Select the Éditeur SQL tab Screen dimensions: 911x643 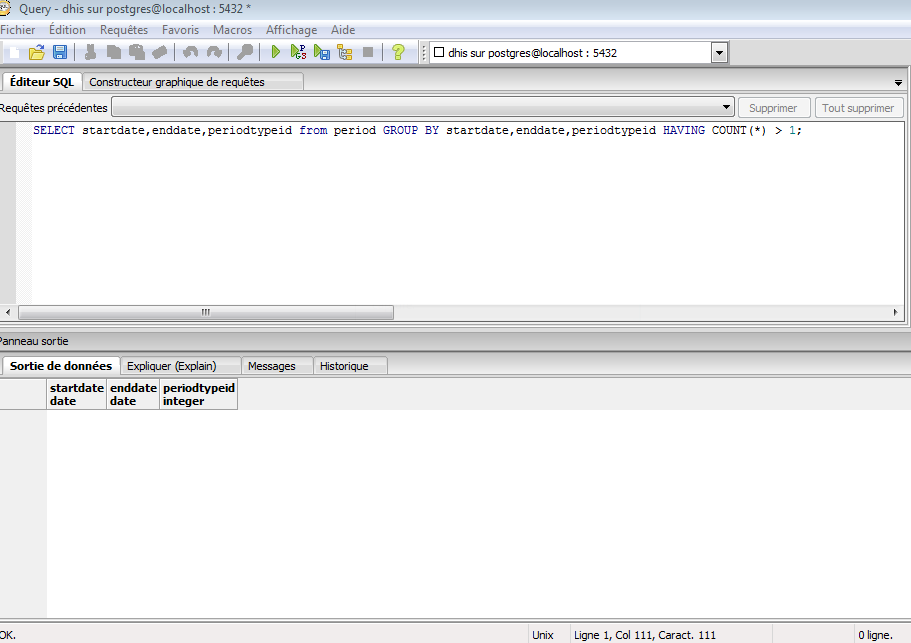pyautogui.click(x=42, y=82)
